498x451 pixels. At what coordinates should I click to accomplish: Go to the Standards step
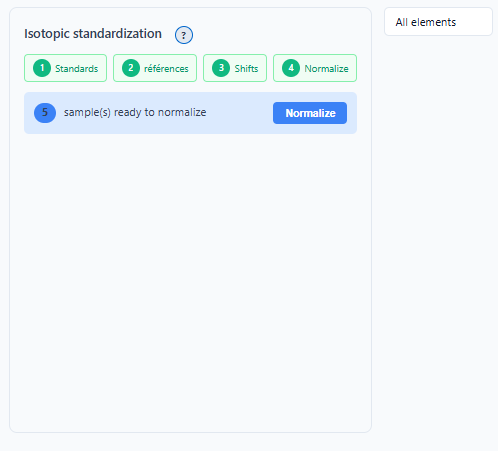pyautogui.click(x=65, y=68)
